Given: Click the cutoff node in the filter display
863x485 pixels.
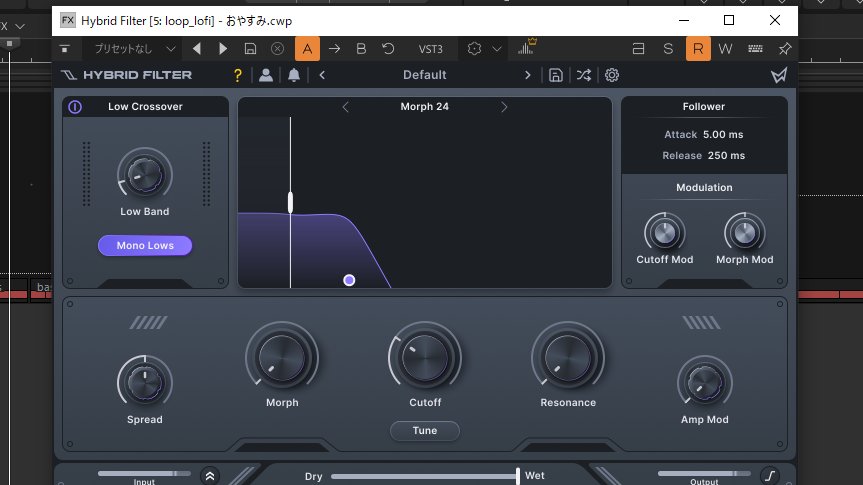Looking at the screenshot, I should [x=349, y=280].
